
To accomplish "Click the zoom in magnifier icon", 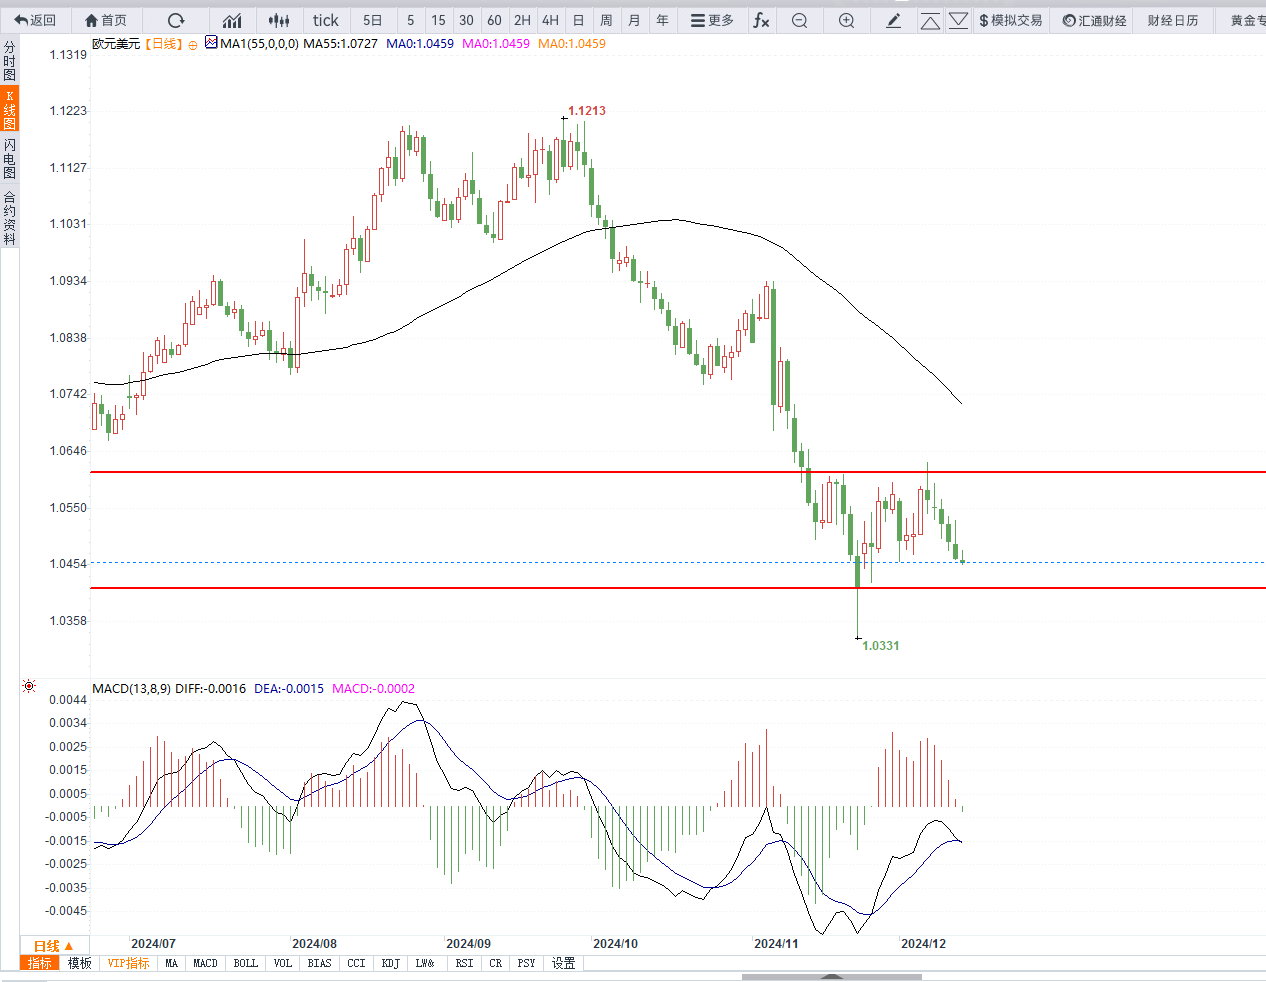I will 846,20.
